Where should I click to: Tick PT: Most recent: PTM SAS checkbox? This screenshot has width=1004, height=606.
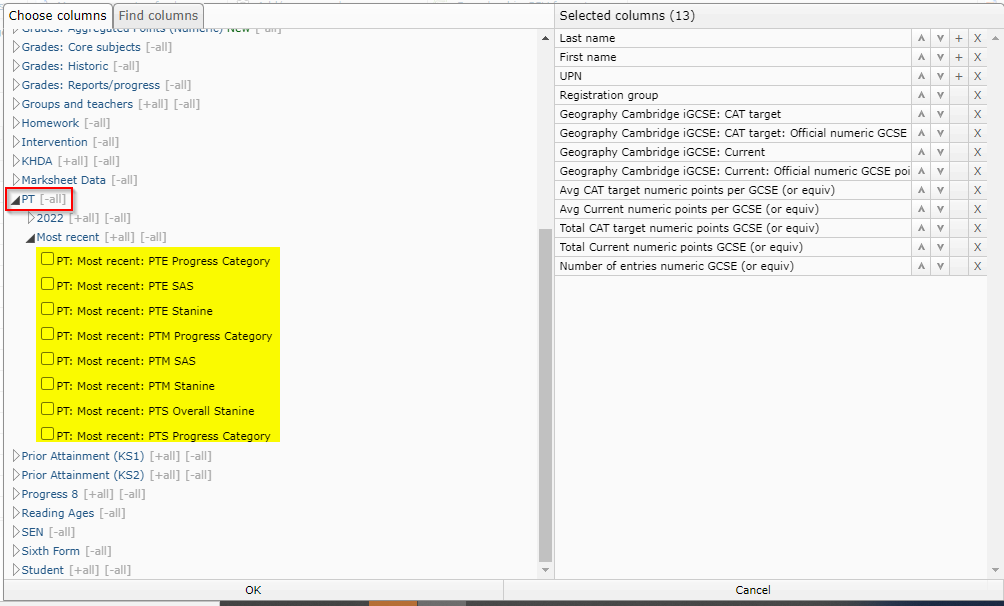click(47, 359)
